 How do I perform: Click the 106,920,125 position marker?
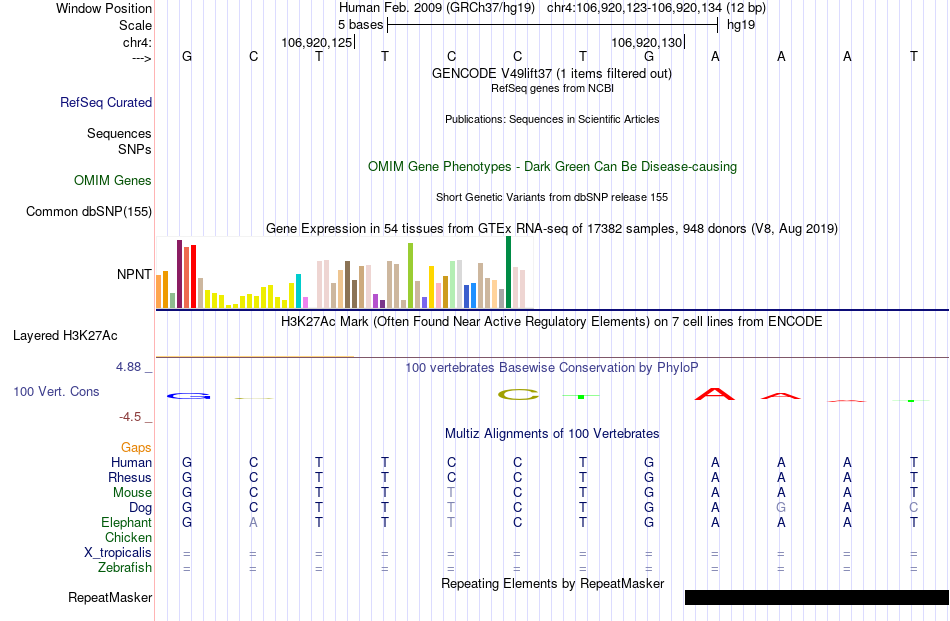[317, 42]
